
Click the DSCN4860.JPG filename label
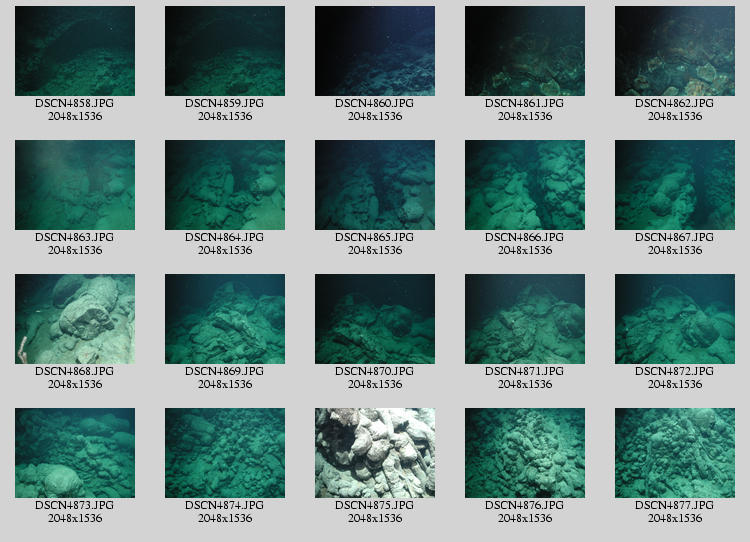pyautogui.click(x=375, y=103)
